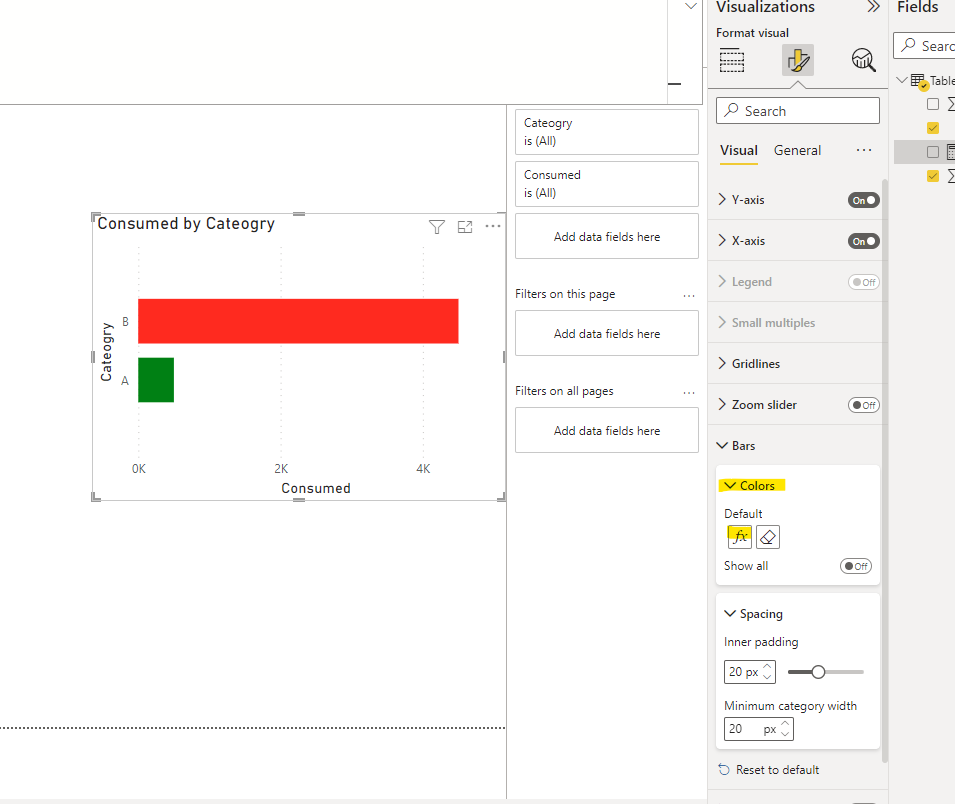Open ellipsis next to Filters on all pages
The width and height of the screenshot is (955, 804).
click(689, 392)
